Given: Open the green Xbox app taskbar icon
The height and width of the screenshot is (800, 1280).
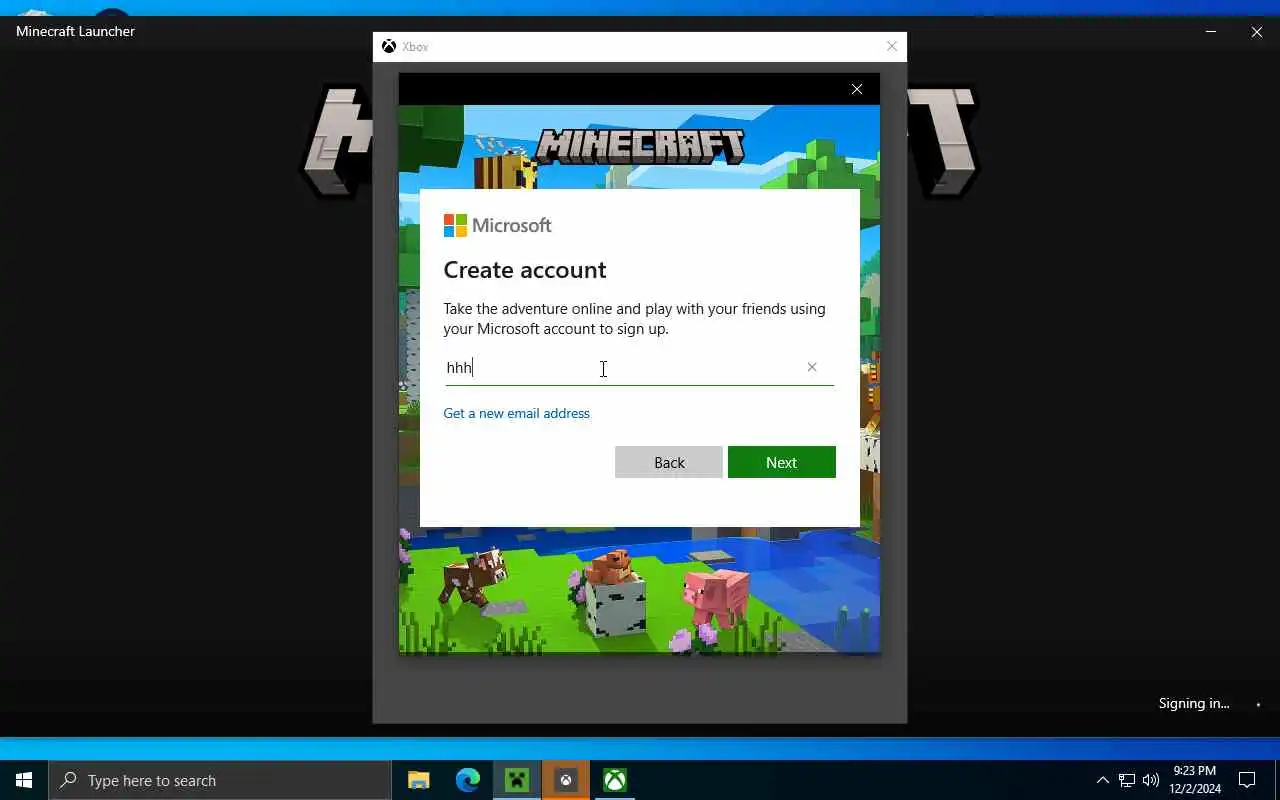Looking at the screenshot, I should [615, 780].
